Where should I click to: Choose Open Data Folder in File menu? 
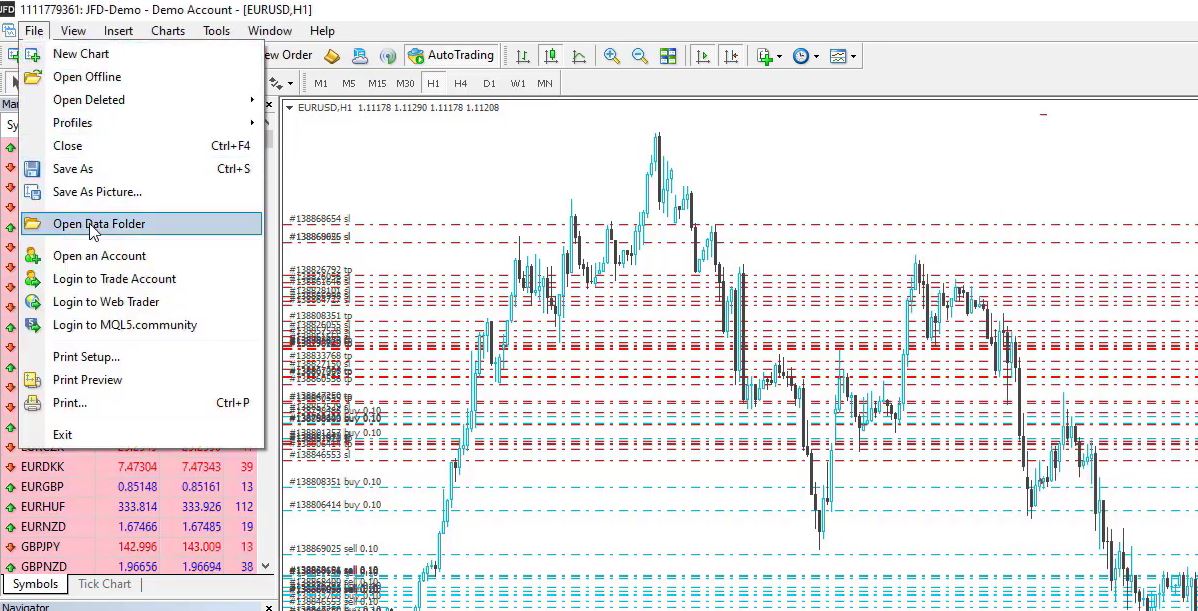99,224
